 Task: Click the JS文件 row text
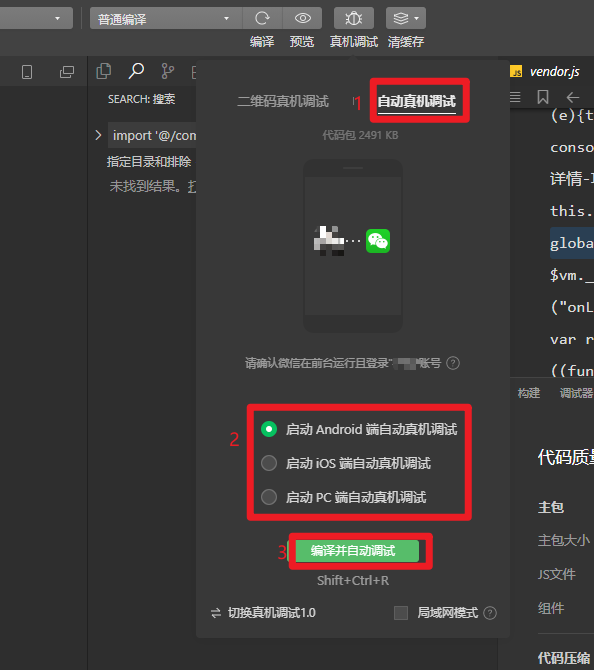[557, 574]
